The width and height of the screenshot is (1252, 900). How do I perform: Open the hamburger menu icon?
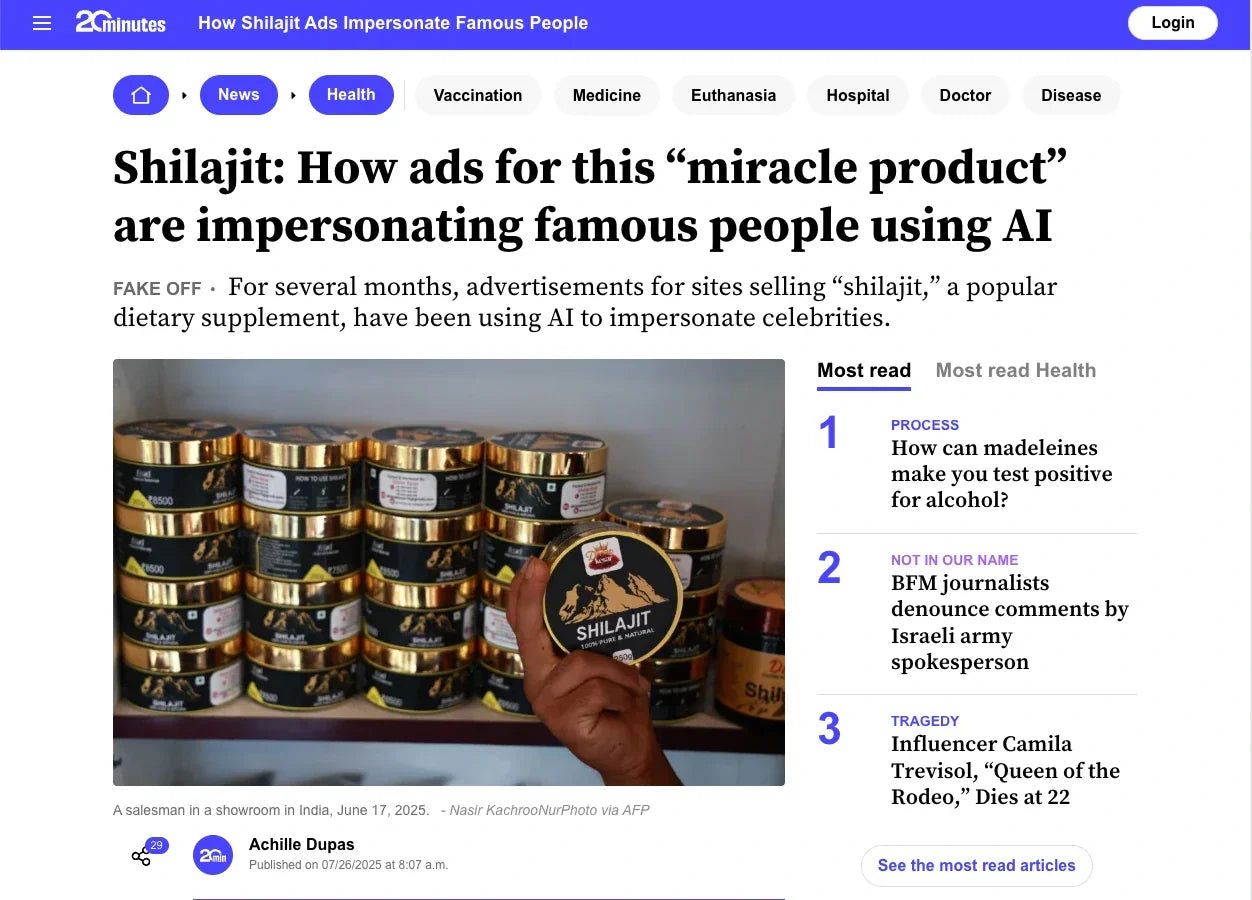point(42,23)
